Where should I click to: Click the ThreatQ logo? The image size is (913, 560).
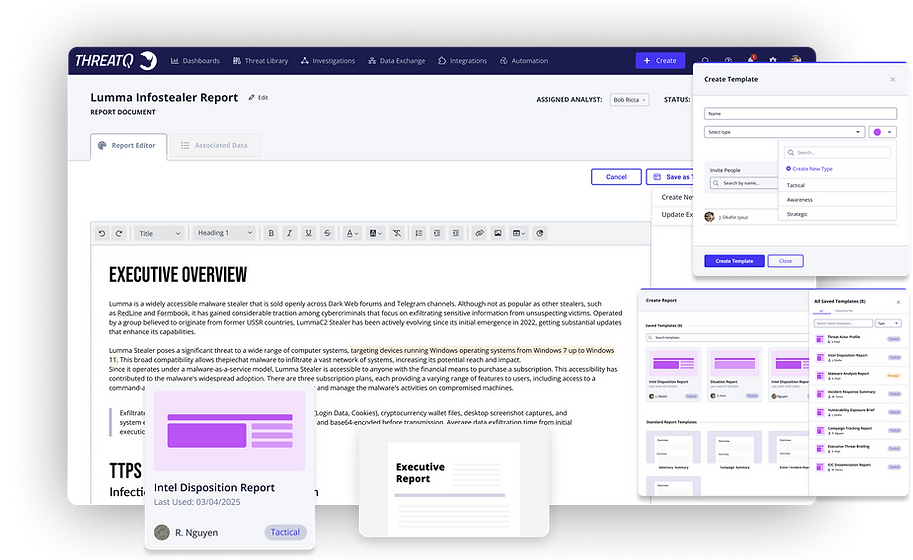tap(115, 61)
